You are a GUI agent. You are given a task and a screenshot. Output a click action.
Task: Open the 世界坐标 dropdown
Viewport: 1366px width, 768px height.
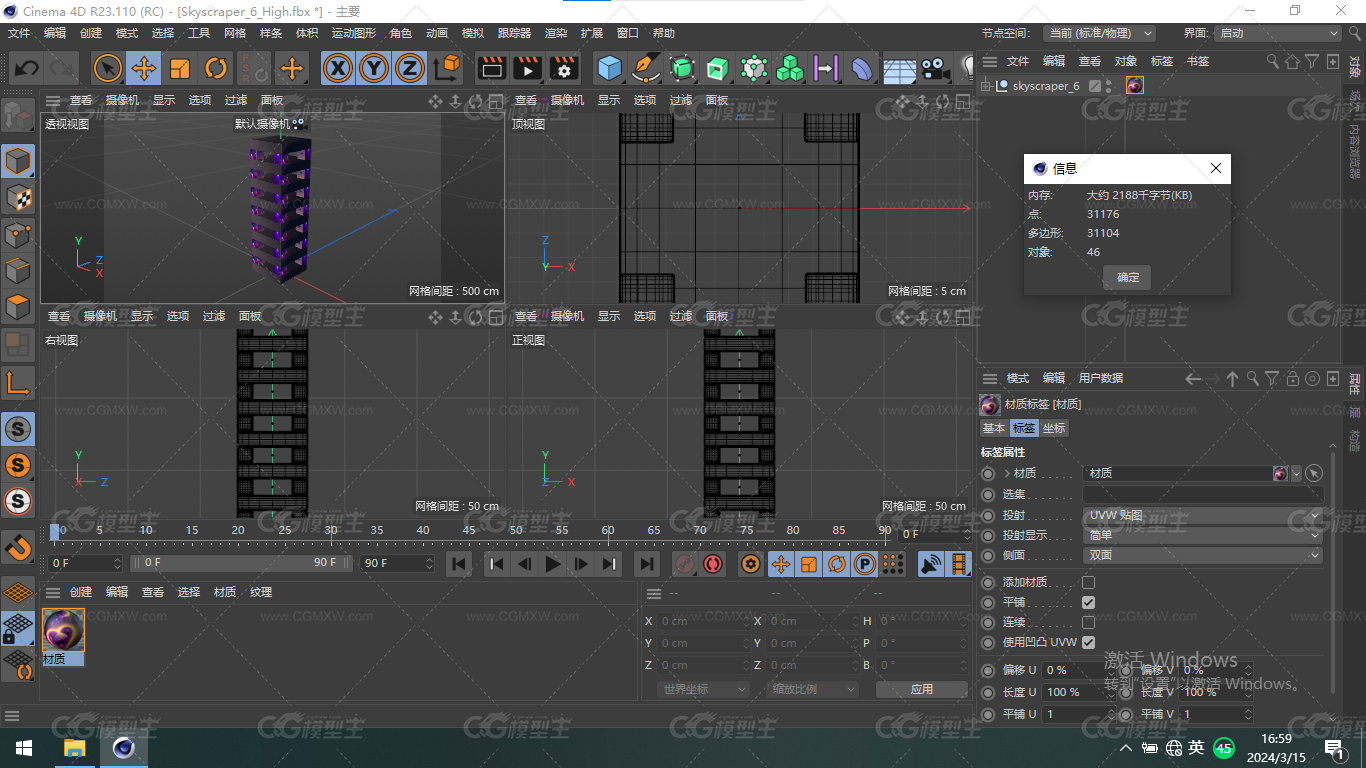coord(704,689)
